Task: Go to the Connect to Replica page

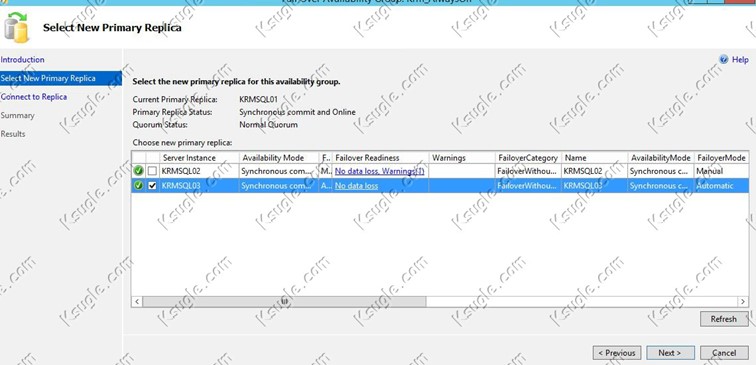Action: [34, 97]
